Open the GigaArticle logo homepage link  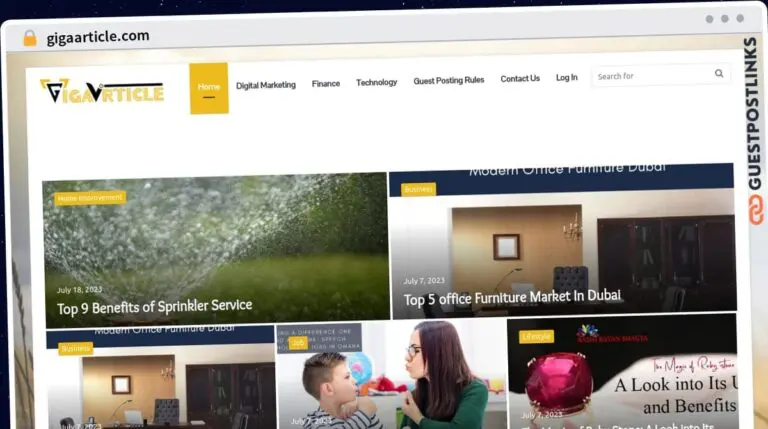click(102, 91)
